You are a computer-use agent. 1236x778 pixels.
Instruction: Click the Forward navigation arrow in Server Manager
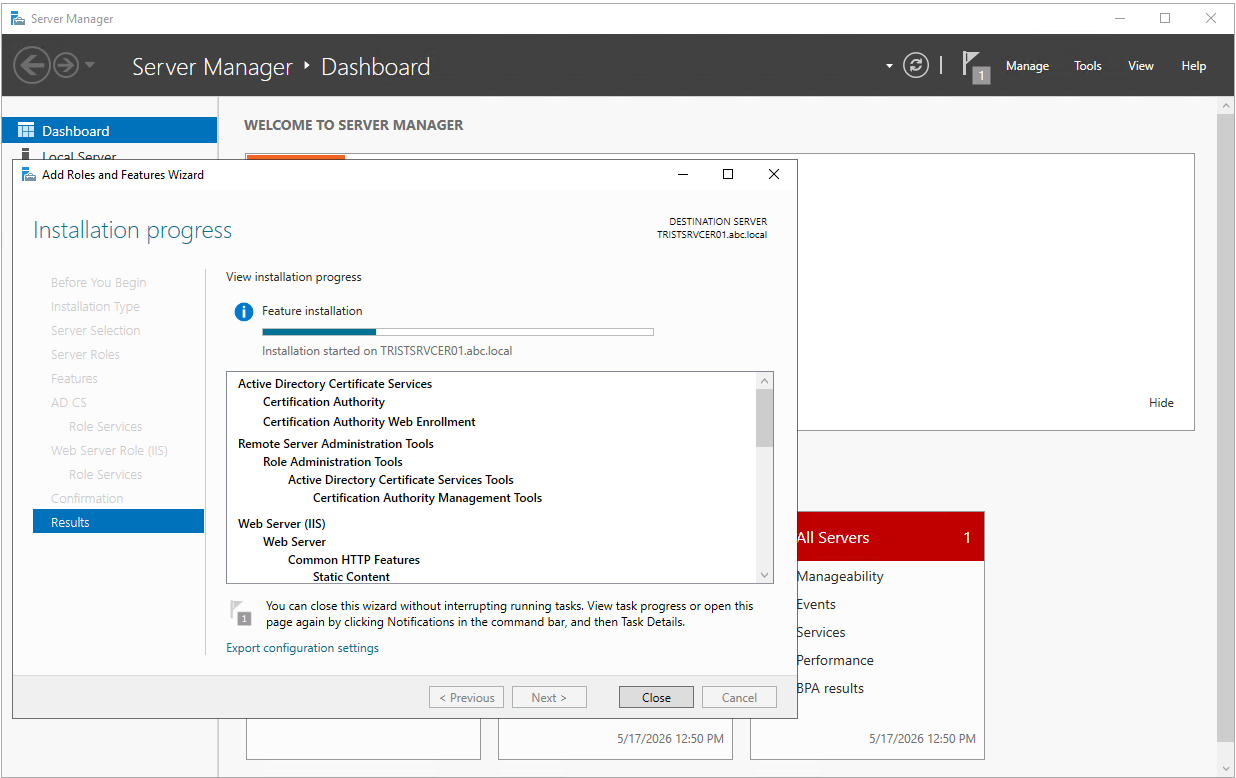[66, 66]
